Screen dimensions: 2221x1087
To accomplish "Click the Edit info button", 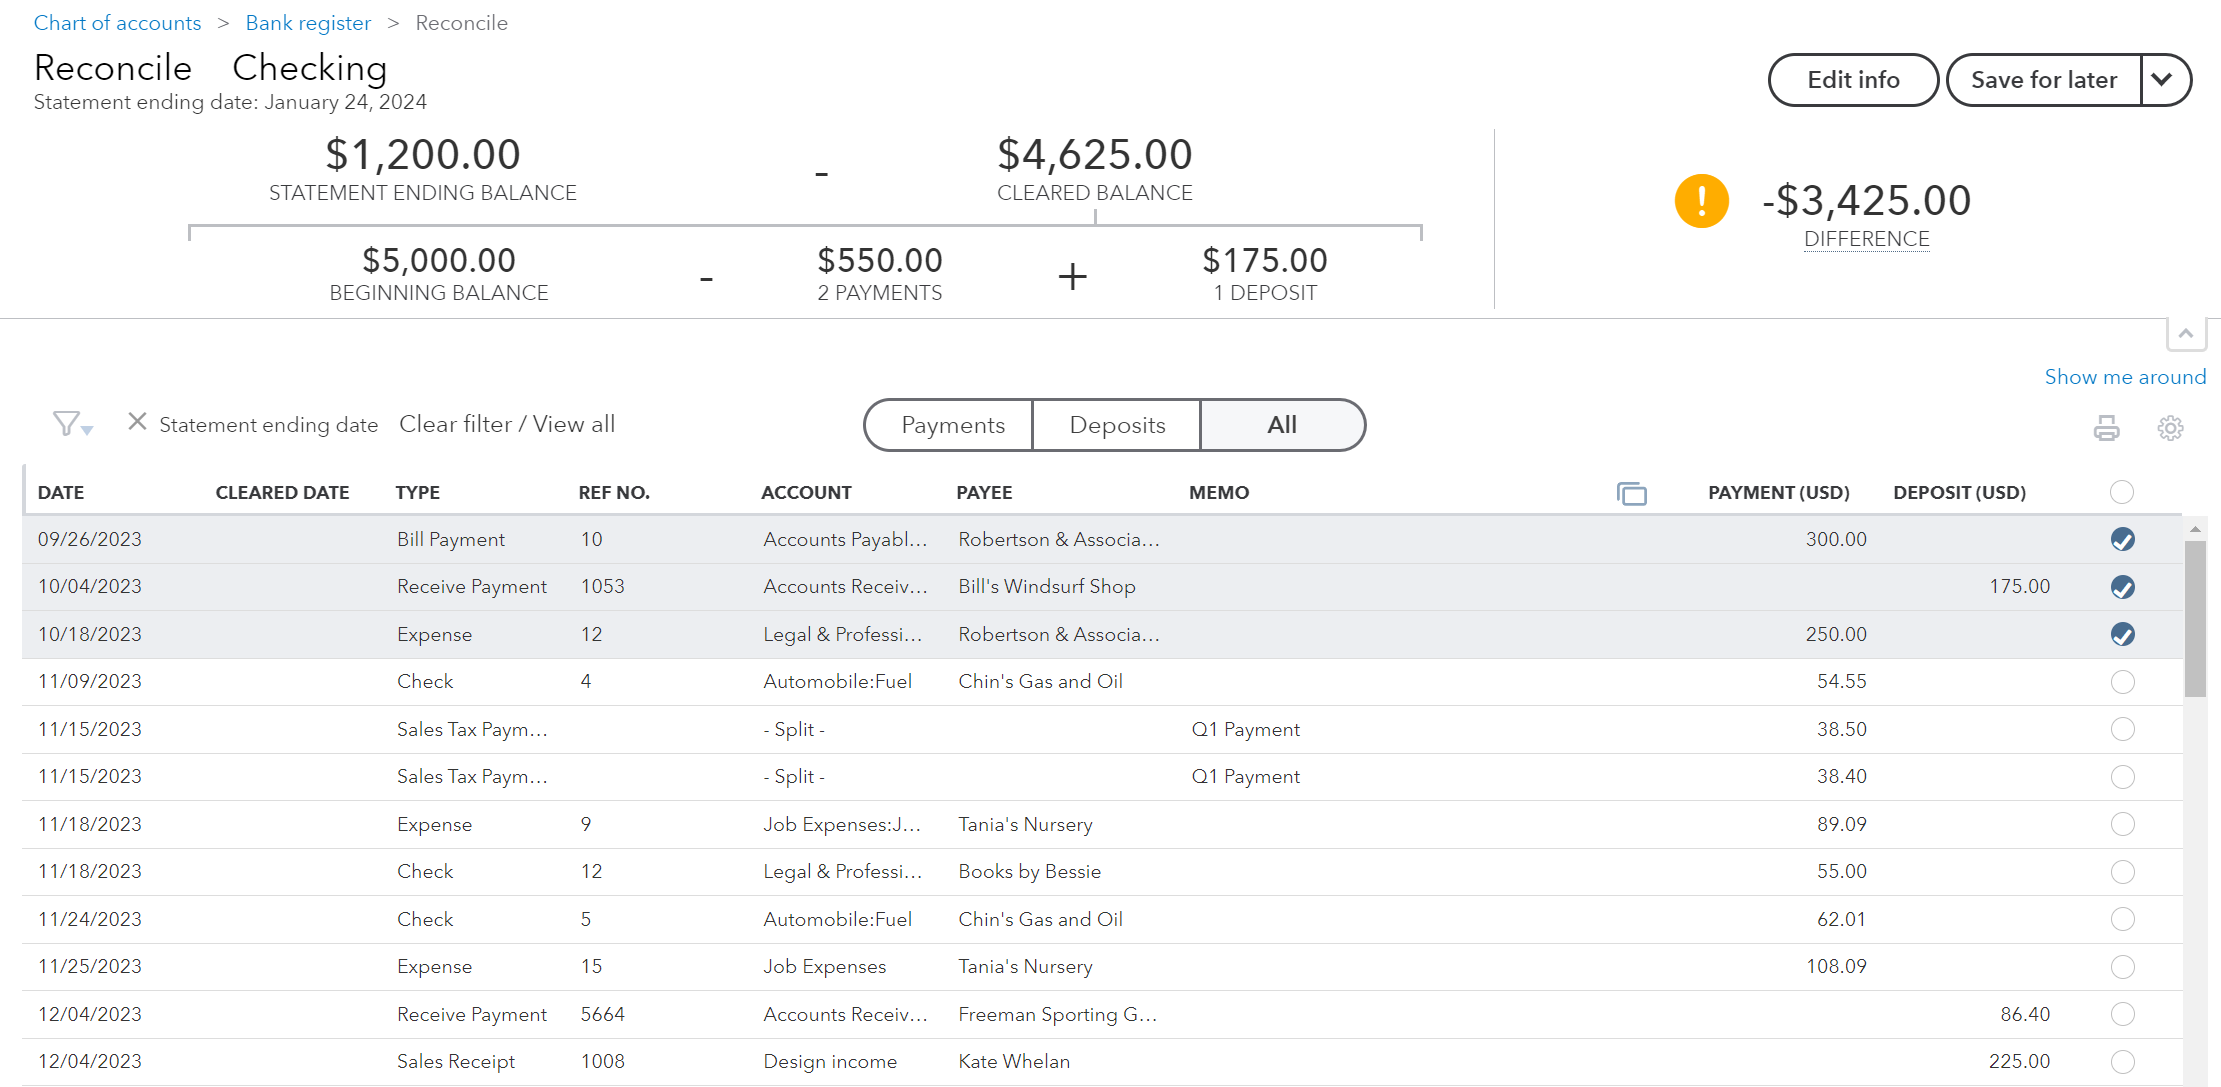I will pos(1852,80).
